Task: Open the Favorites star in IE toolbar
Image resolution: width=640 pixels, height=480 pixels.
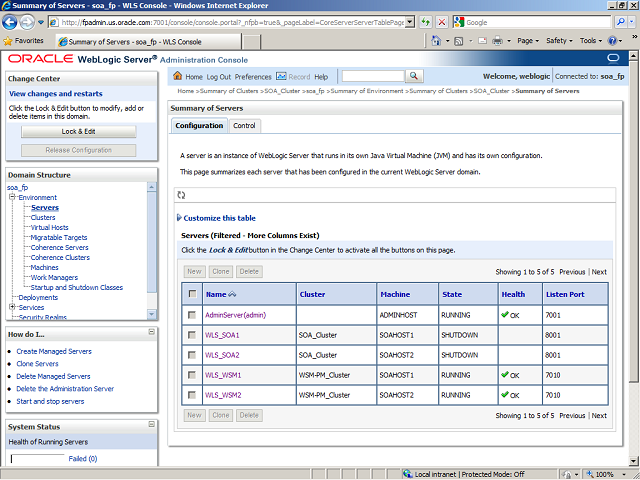Action: (x=8, y=41)
